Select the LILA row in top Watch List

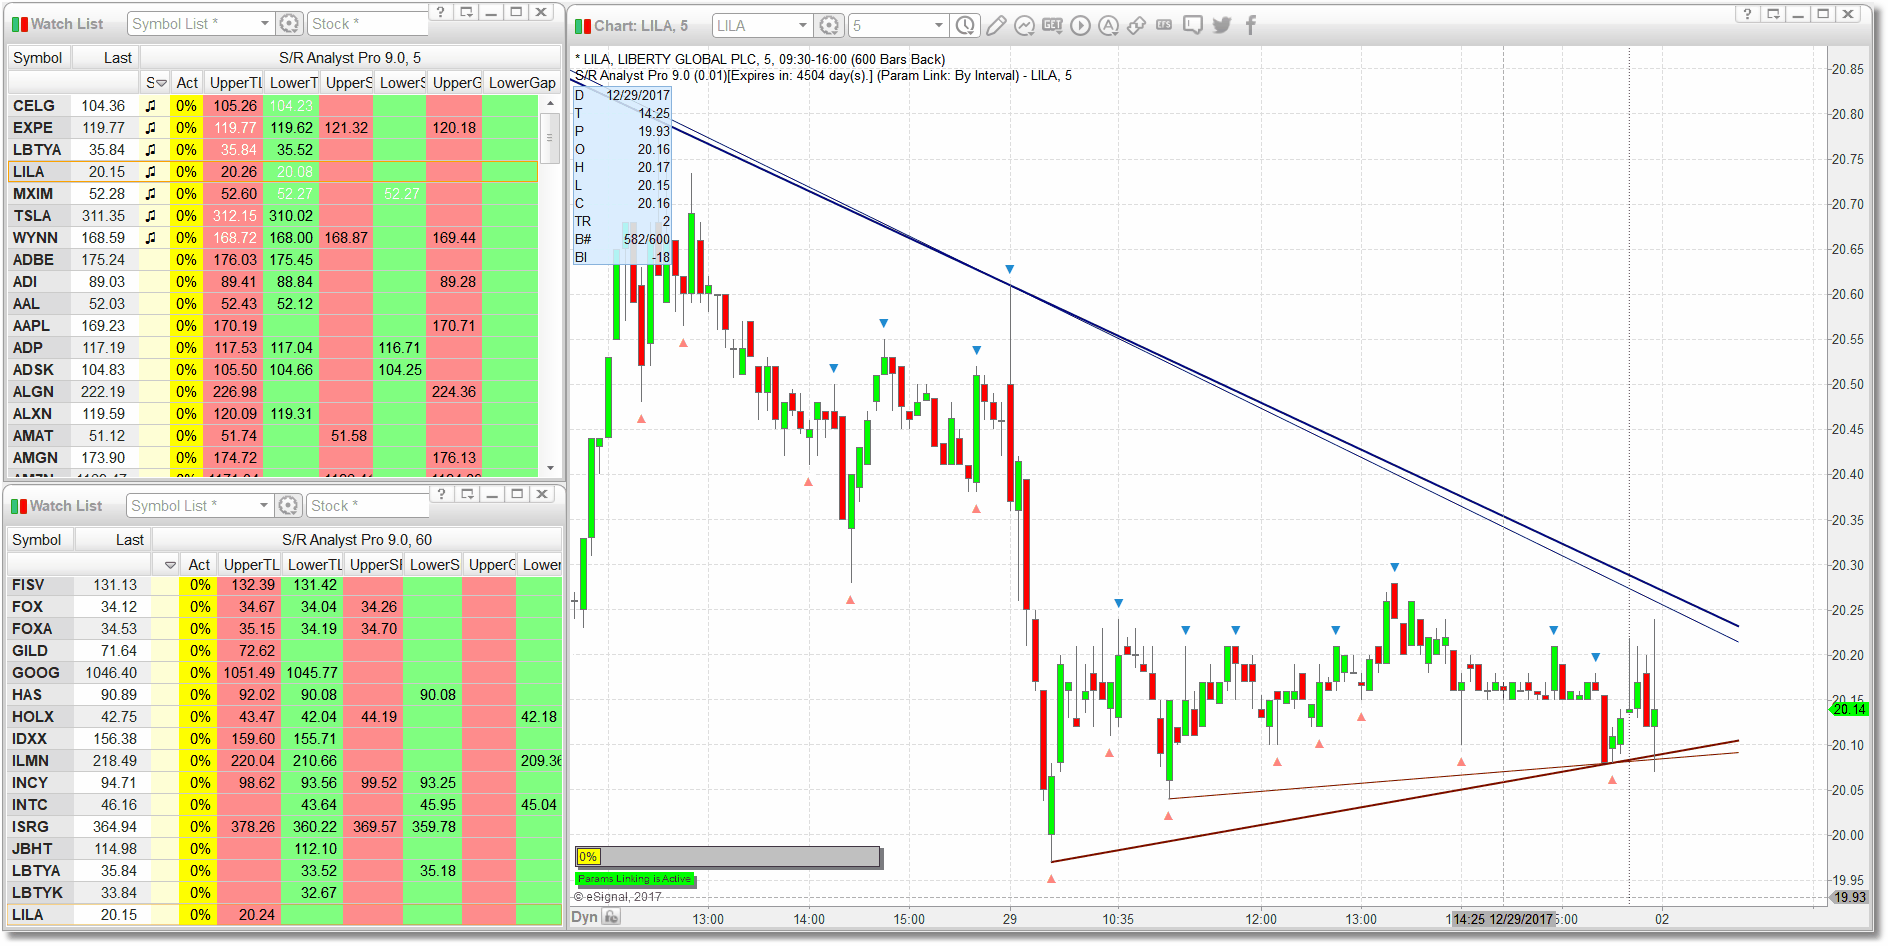(273, 172)
